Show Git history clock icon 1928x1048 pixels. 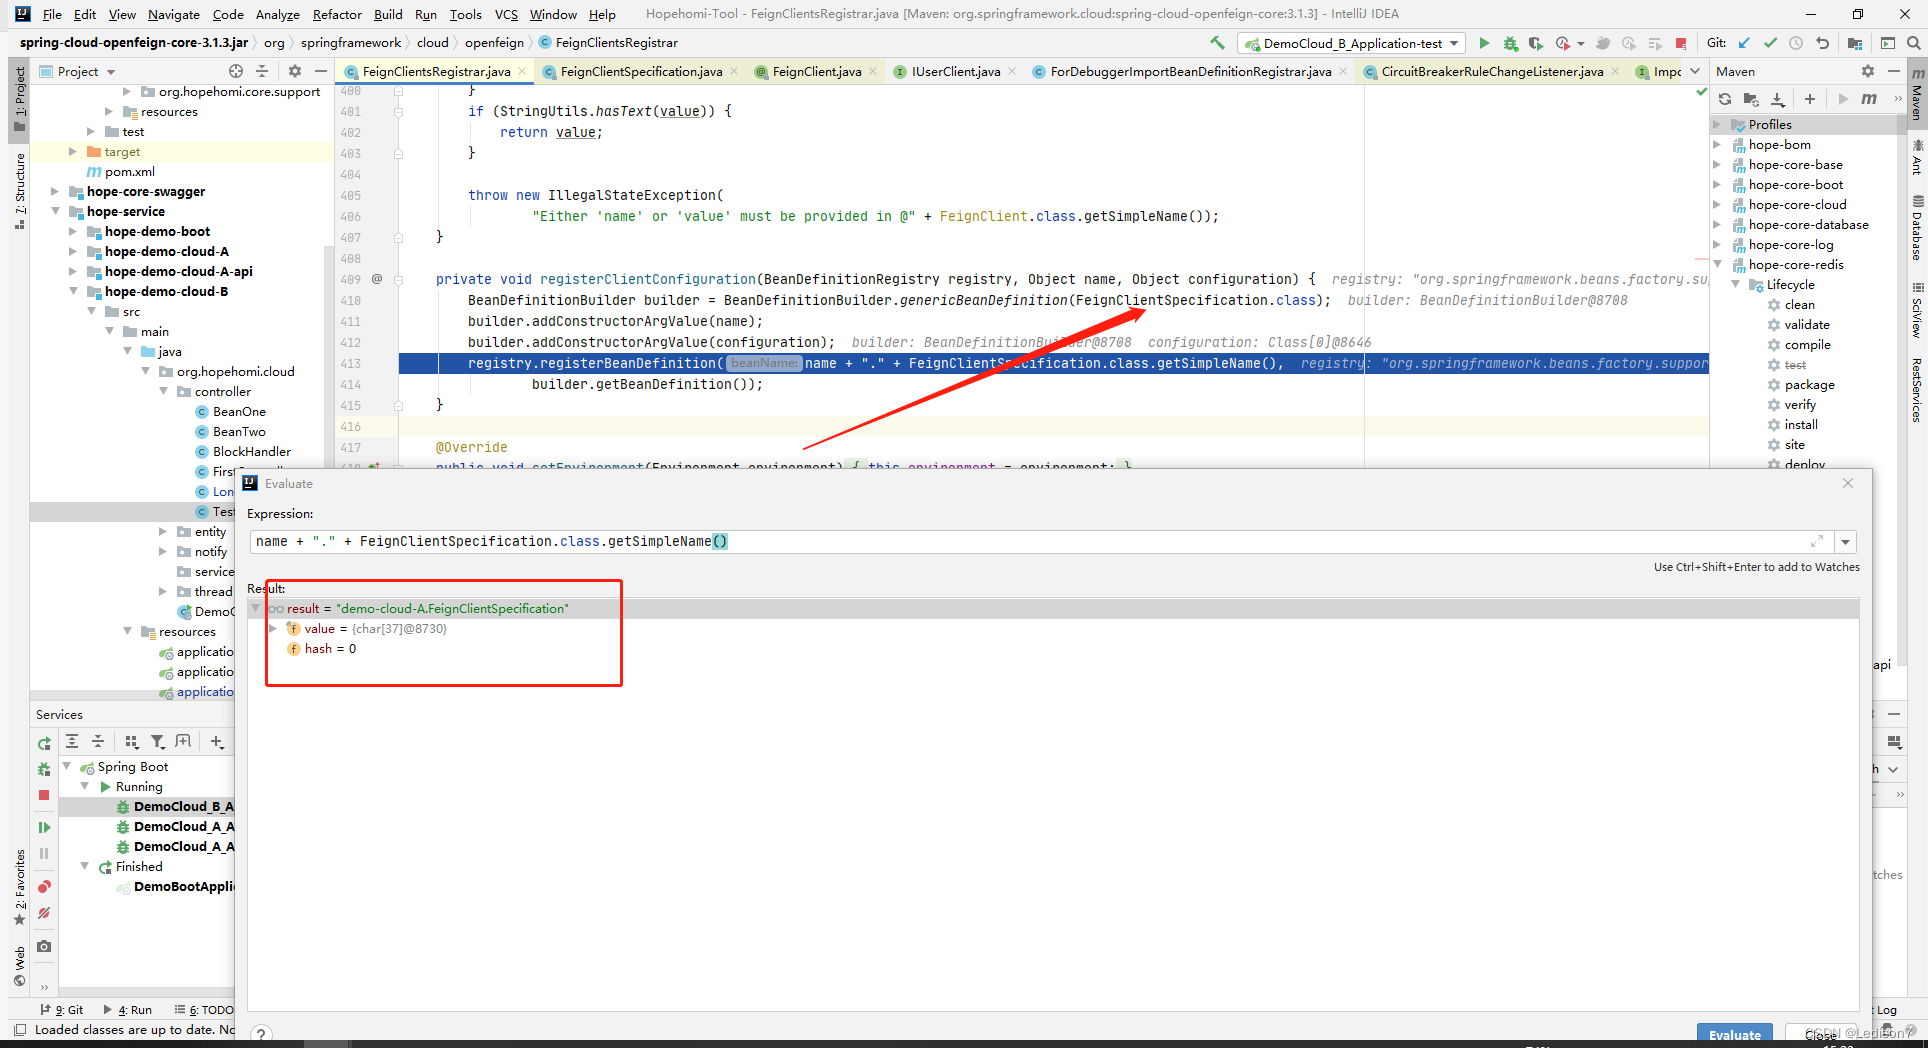1796,43
